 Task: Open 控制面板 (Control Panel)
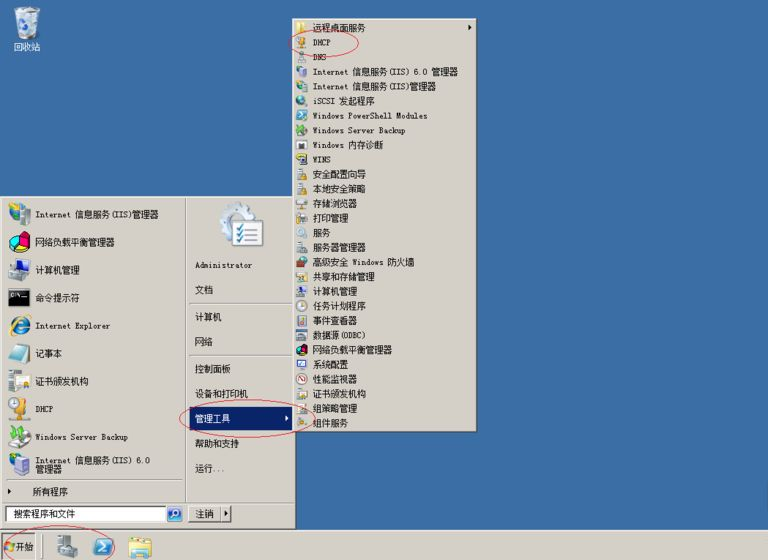tap(212, 369)
